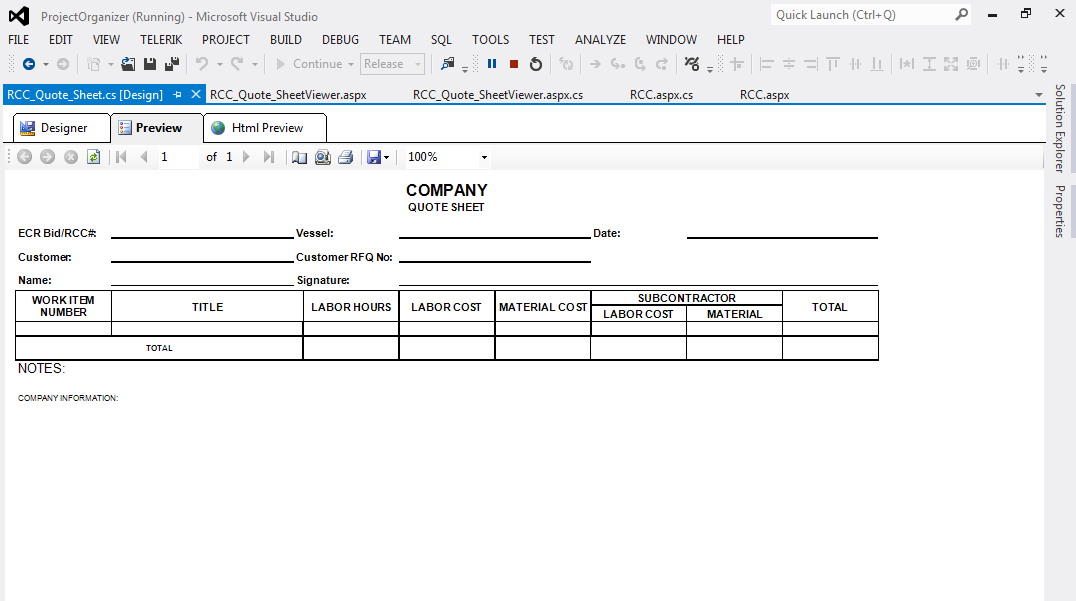This screenshot has height=601, width=1076.
Task: Go to previous report page
Action: (144, 157)
